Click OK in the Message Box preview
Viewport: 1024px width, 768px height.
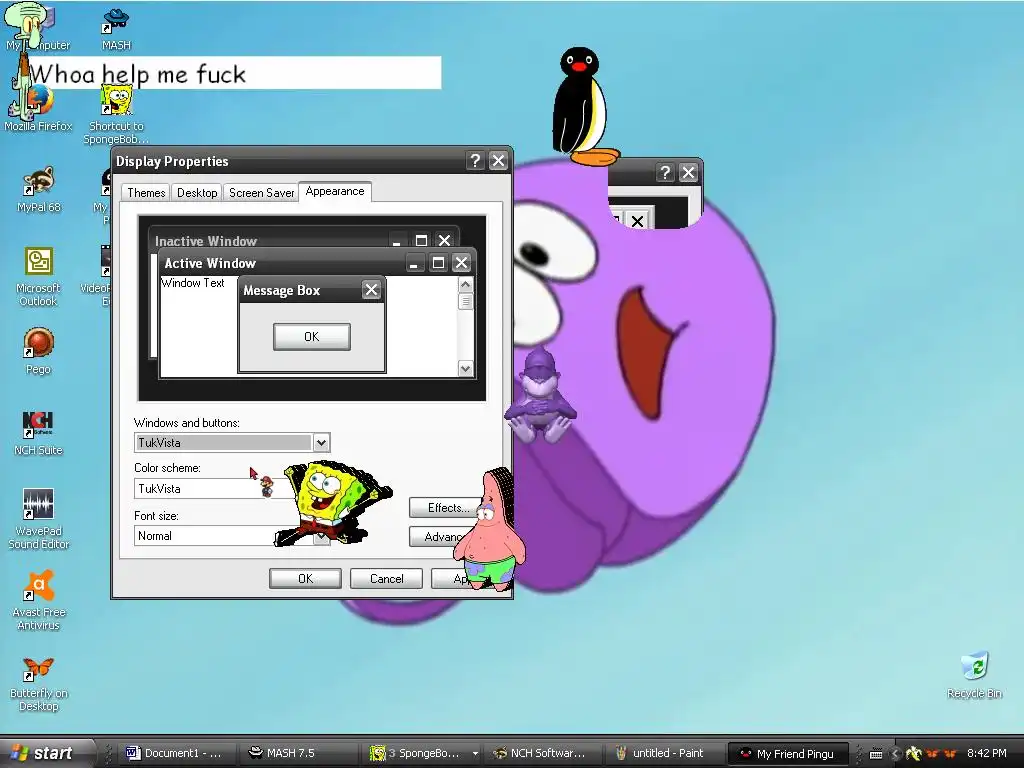[x=312, y=336]
